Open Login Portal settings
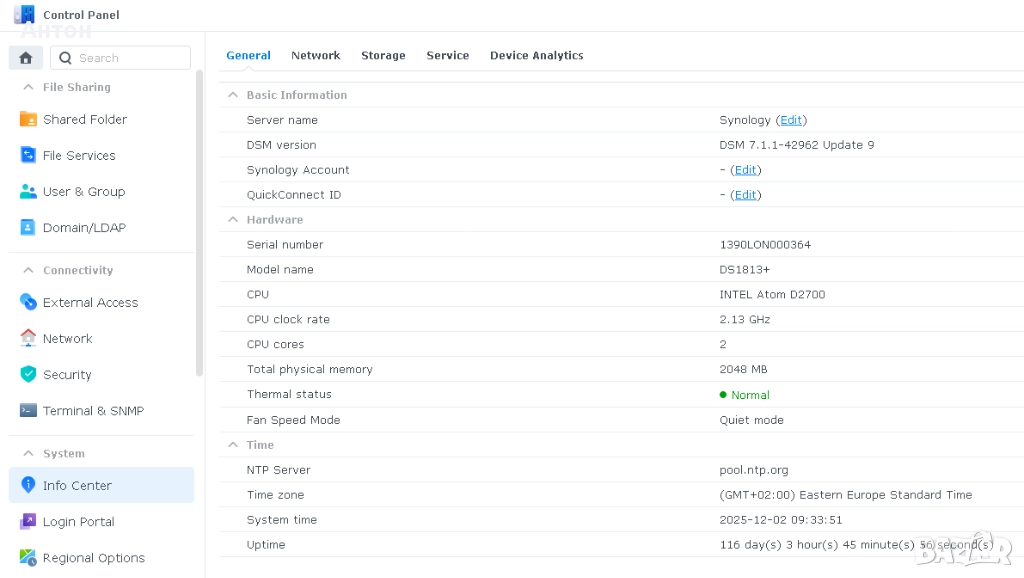 (x=78, y=521)
